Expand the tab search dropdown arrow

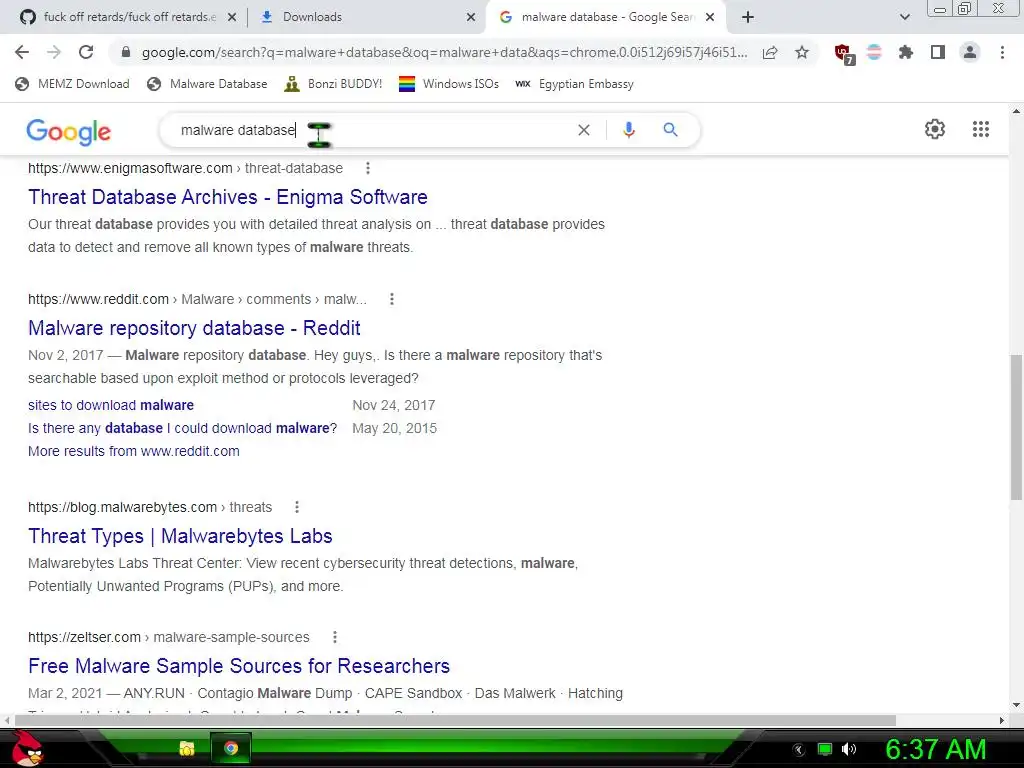(x=904, y=17)
